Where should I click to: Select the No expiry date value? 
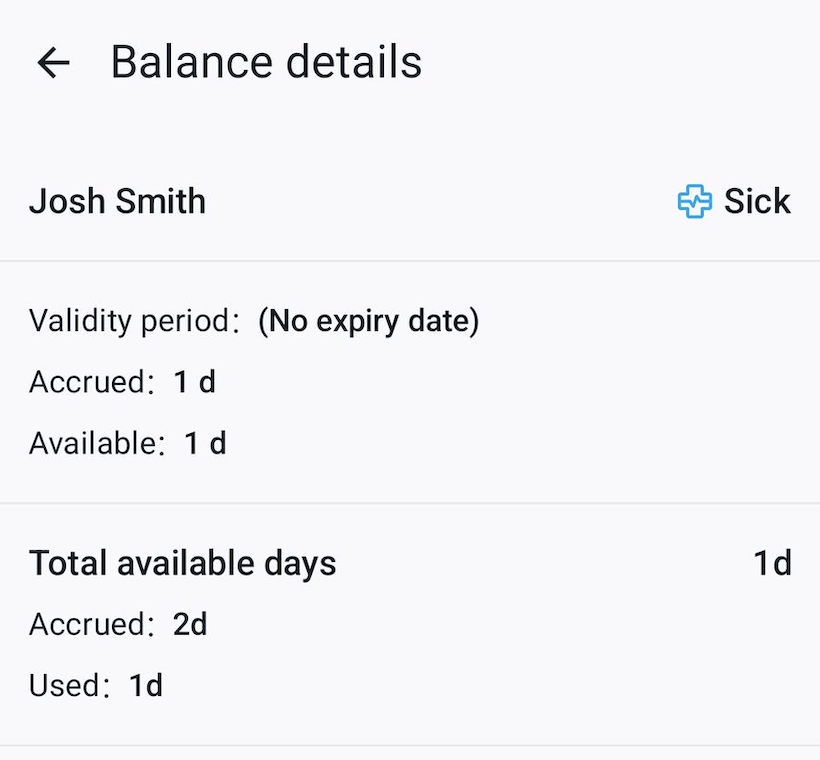click(x=369, y=321)
